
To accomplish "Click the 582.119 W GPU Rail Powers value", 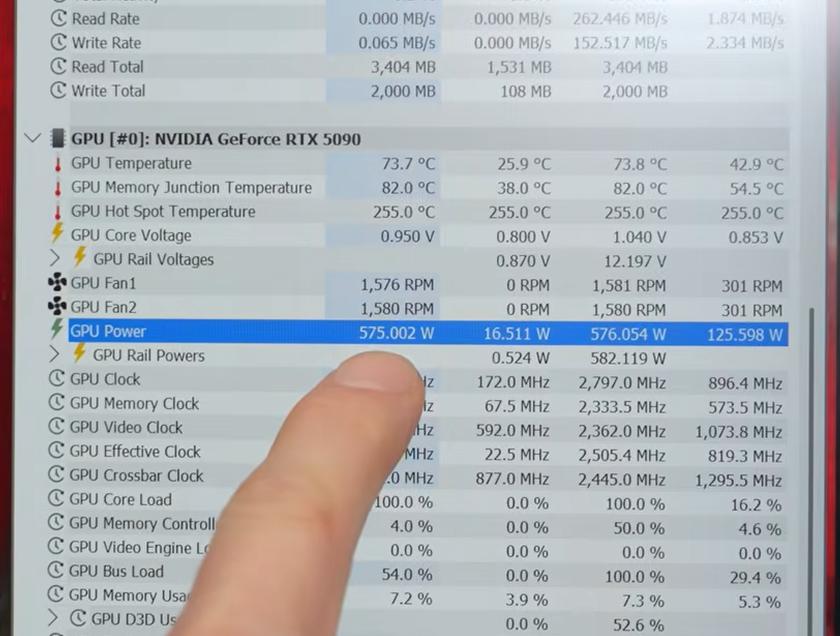I will pos(628,358).
